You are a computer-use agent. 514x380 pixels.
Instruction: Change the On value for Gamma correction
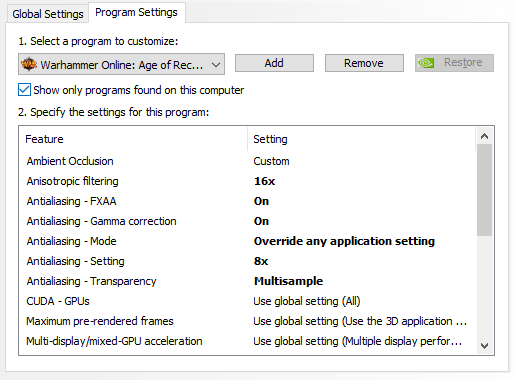tap(261, 221)
